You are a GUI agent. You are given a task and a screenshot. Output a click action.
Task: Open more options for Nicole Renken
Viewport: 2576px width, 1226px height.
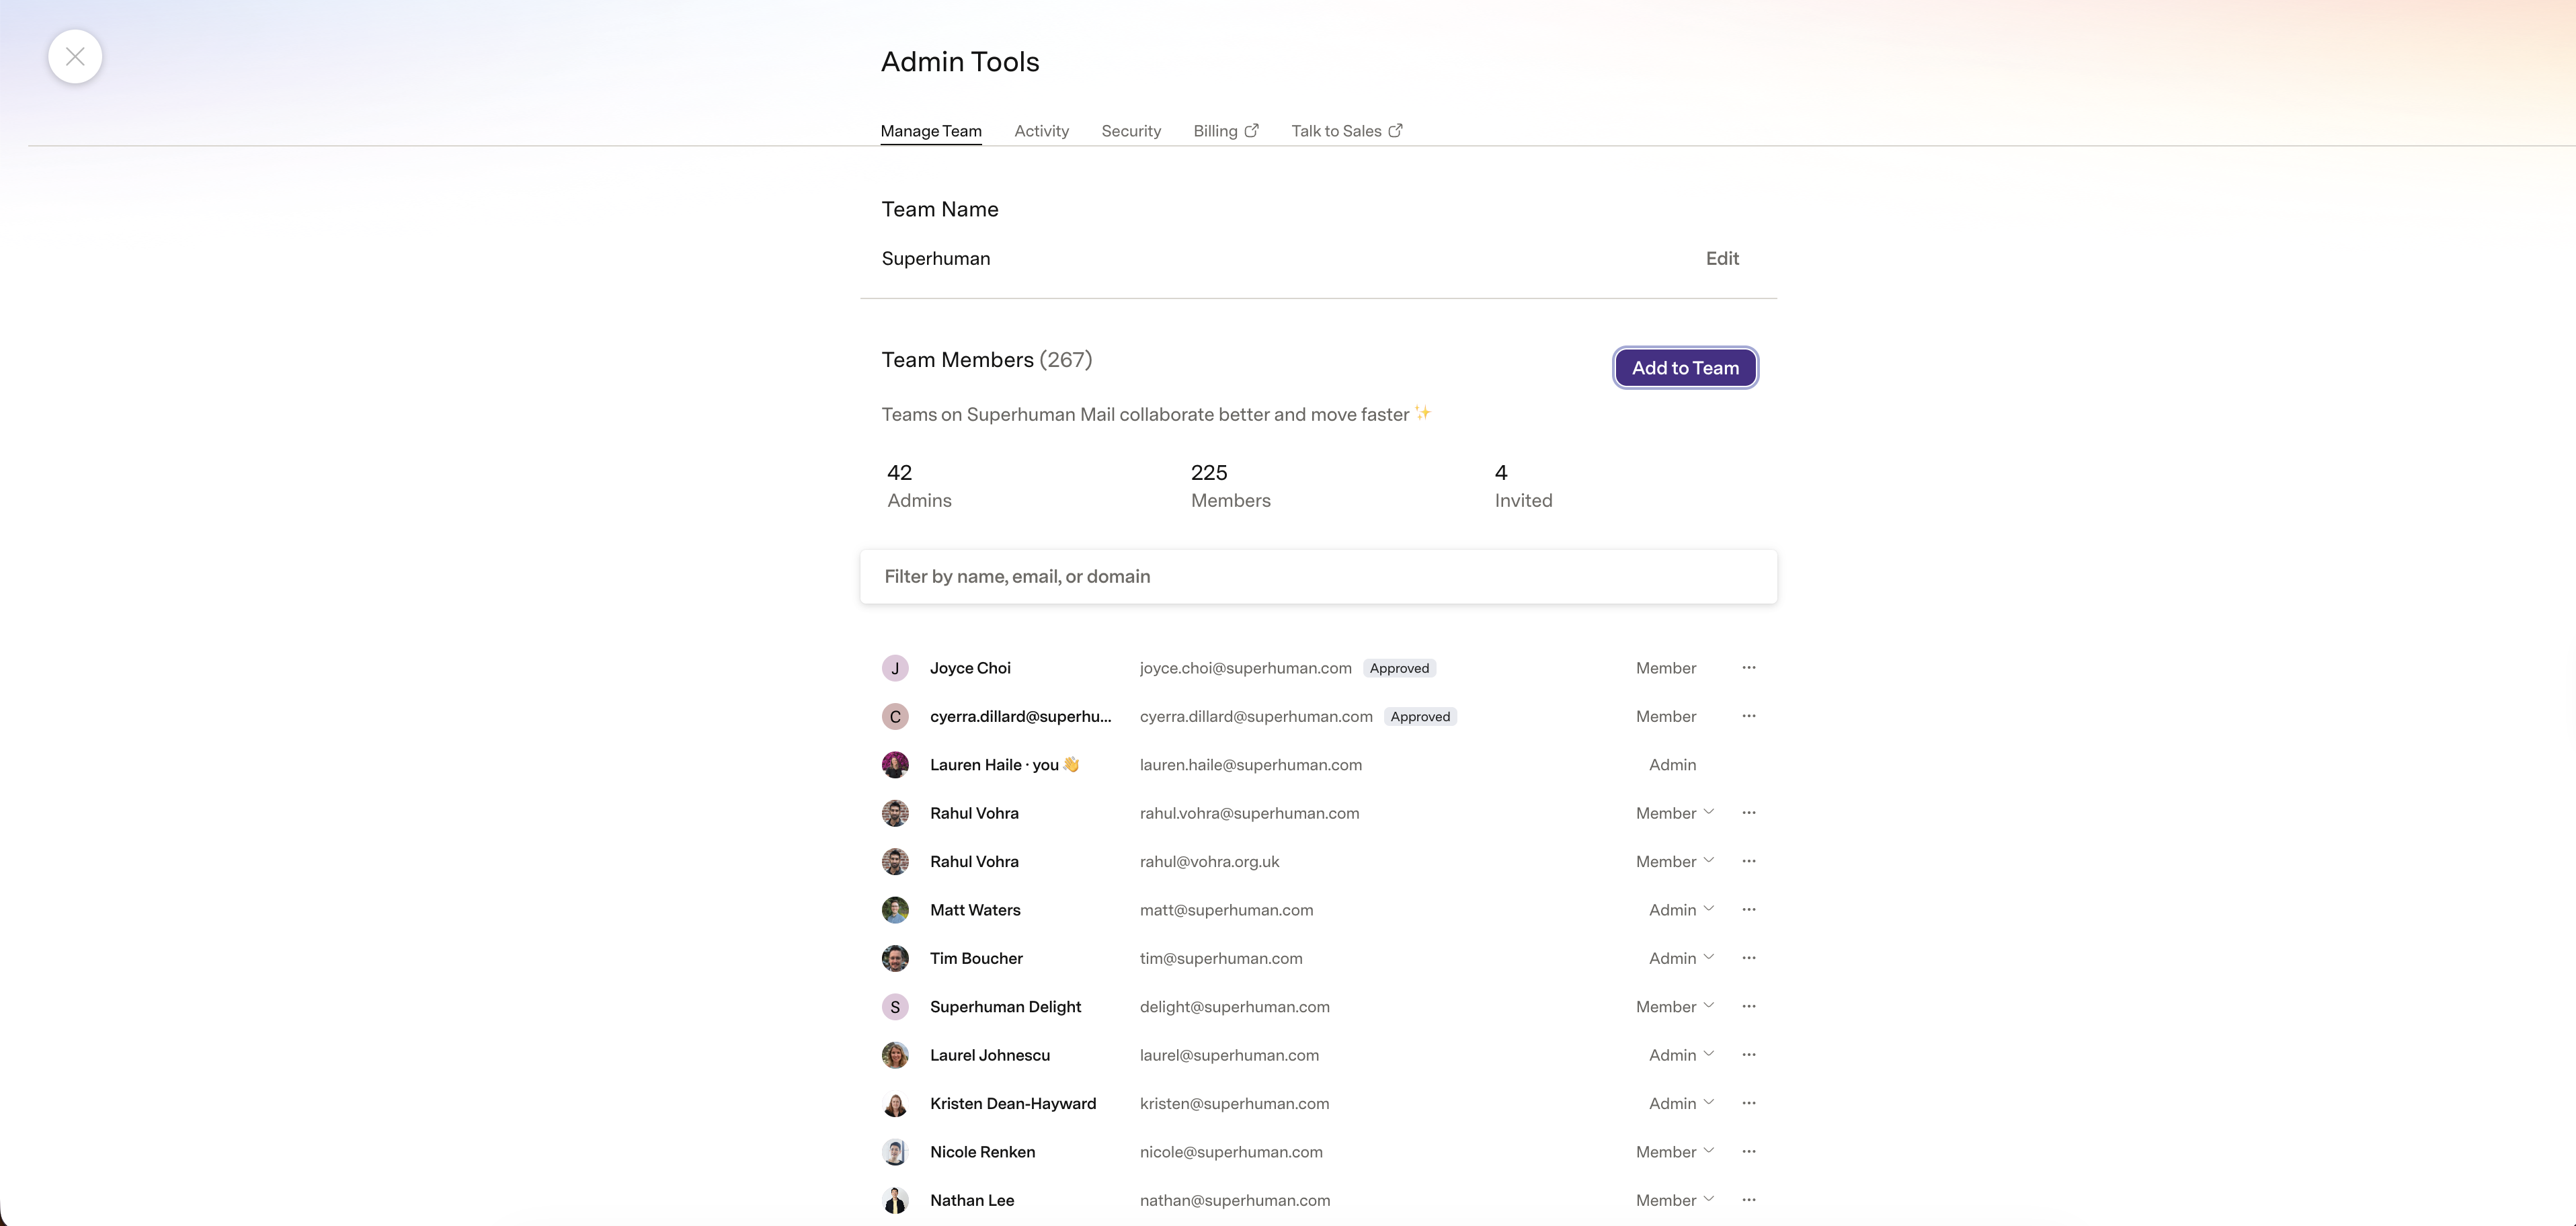1748,1152
